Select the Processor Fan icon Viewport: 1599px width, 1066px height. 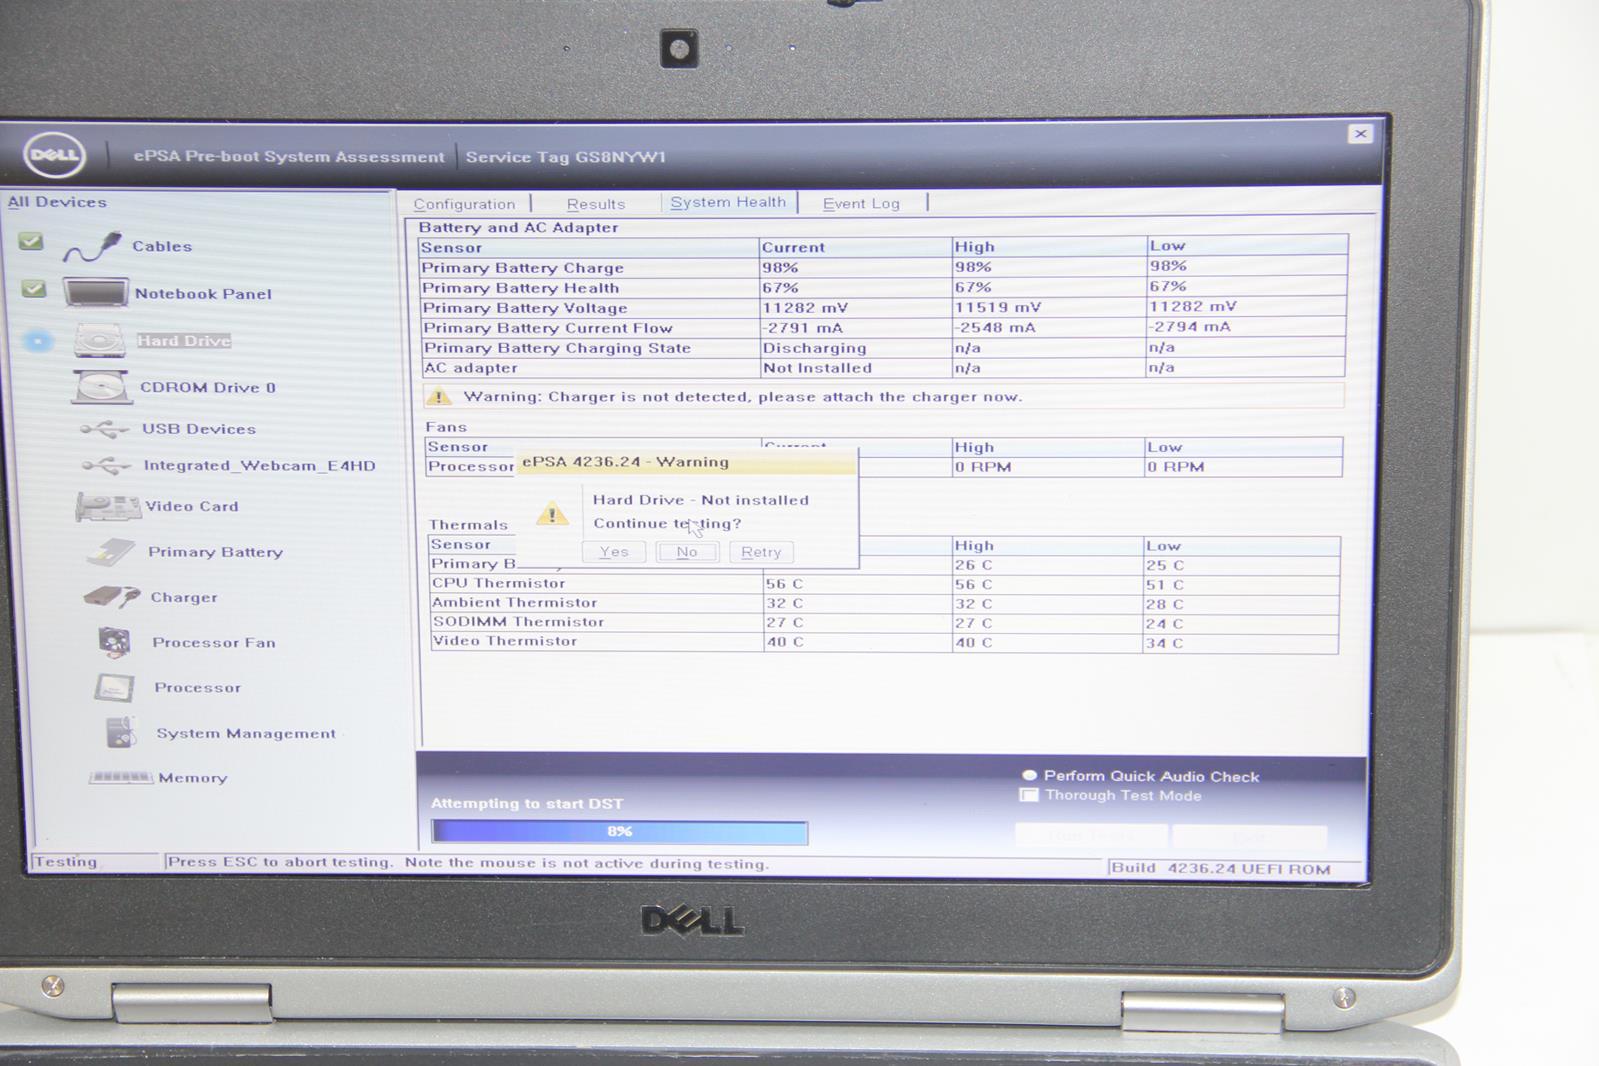point(114,642)
